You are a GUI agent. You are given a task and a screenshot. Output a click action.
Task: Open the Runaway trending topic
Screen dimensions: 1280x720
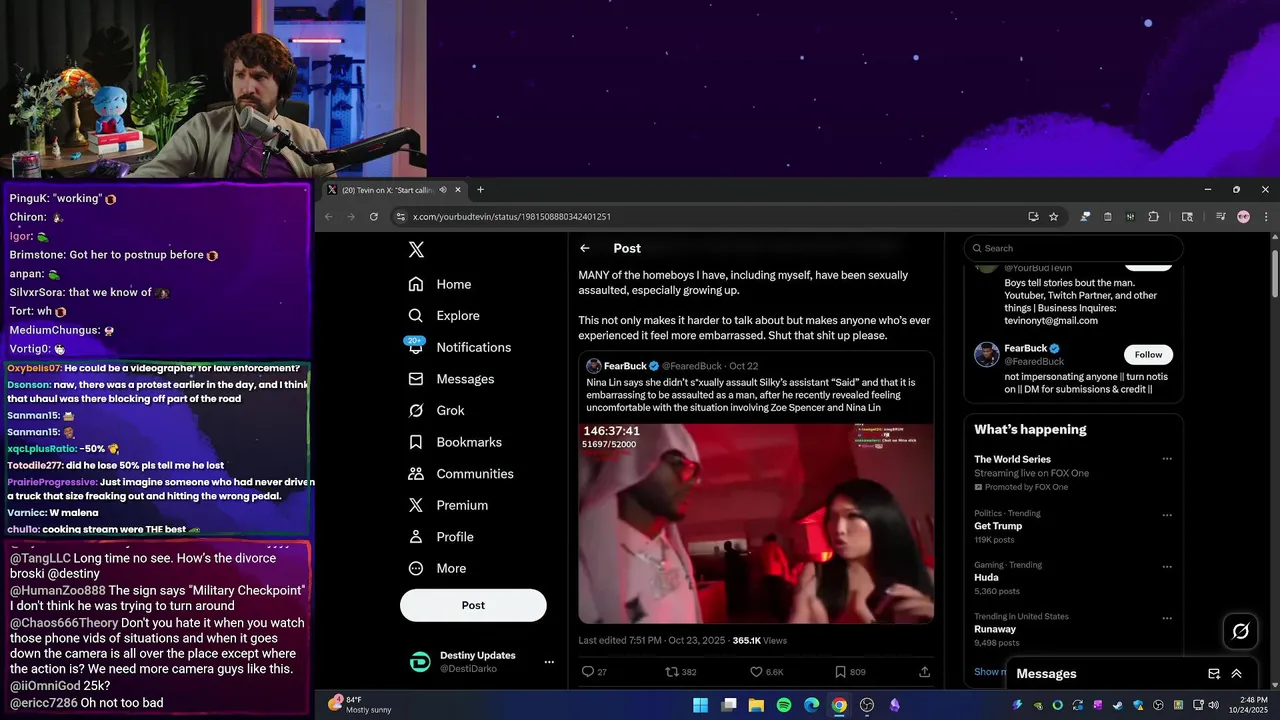(x=995, y=629)
